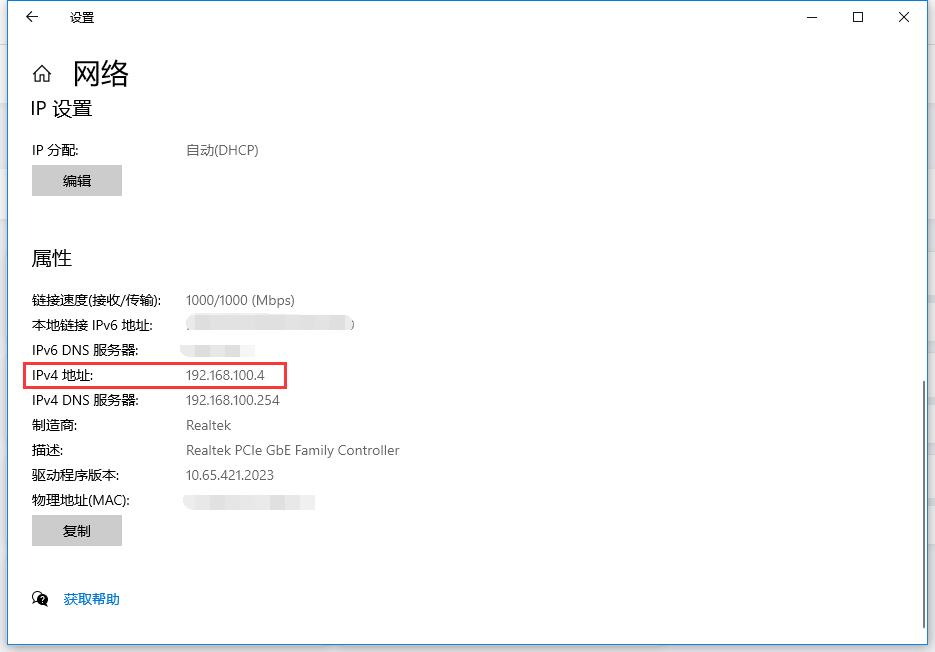Click the IPv4 DNS server value 192.168.100.254
935x652 pixels.
coord(233,400)
